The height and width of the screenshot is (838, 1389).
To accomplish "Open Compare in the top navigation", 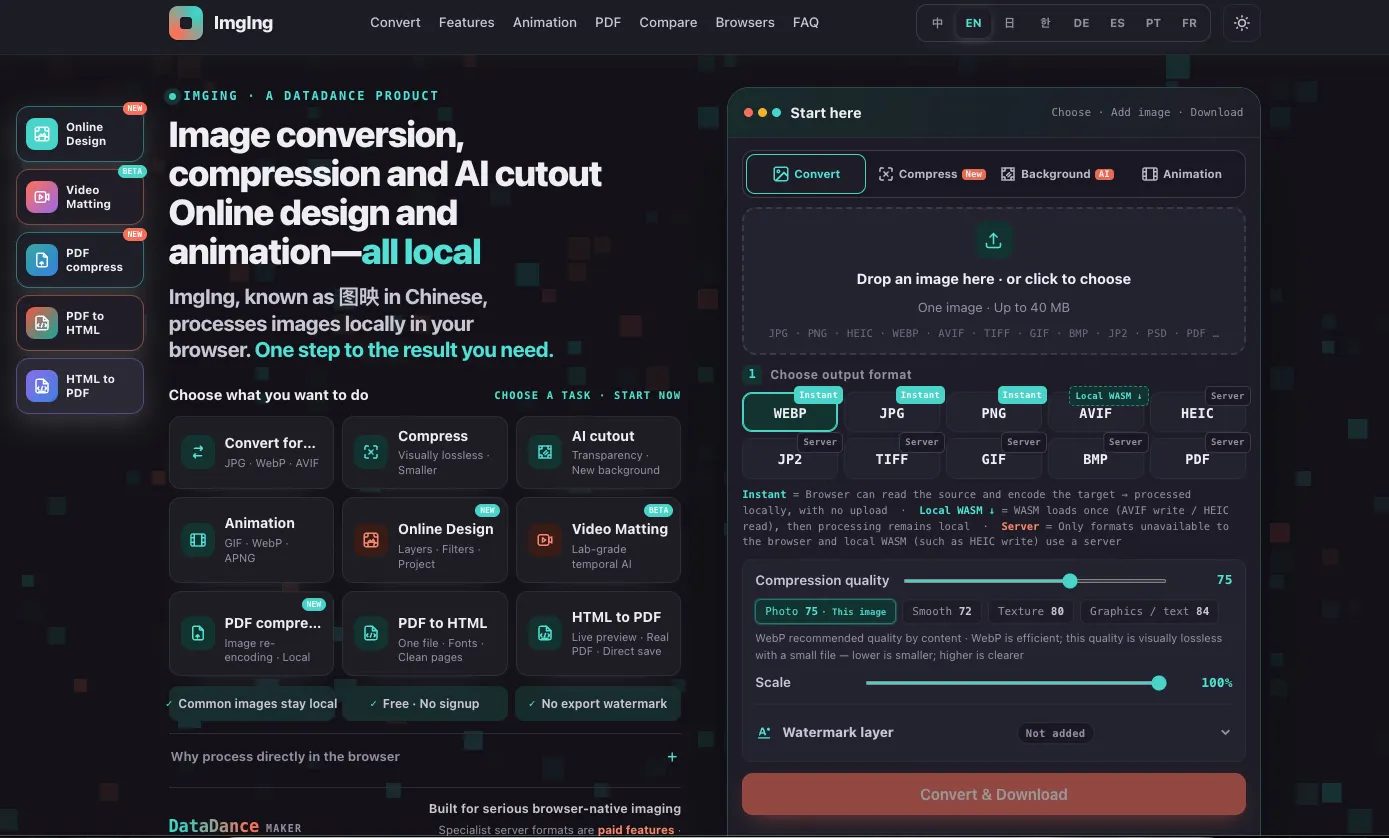I will tap(668, 22).
